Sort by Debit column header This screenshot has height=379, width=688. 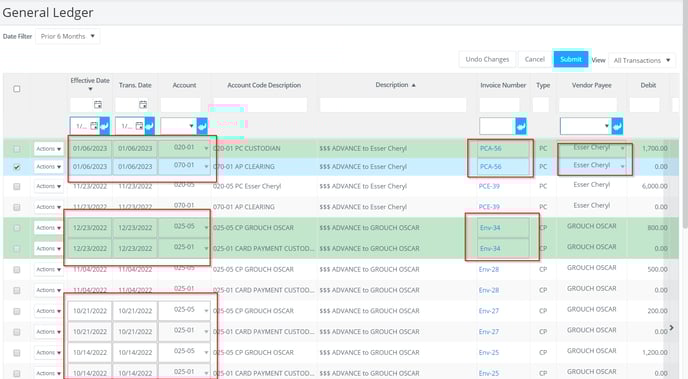pyautogui.click(x=648, y=85)
